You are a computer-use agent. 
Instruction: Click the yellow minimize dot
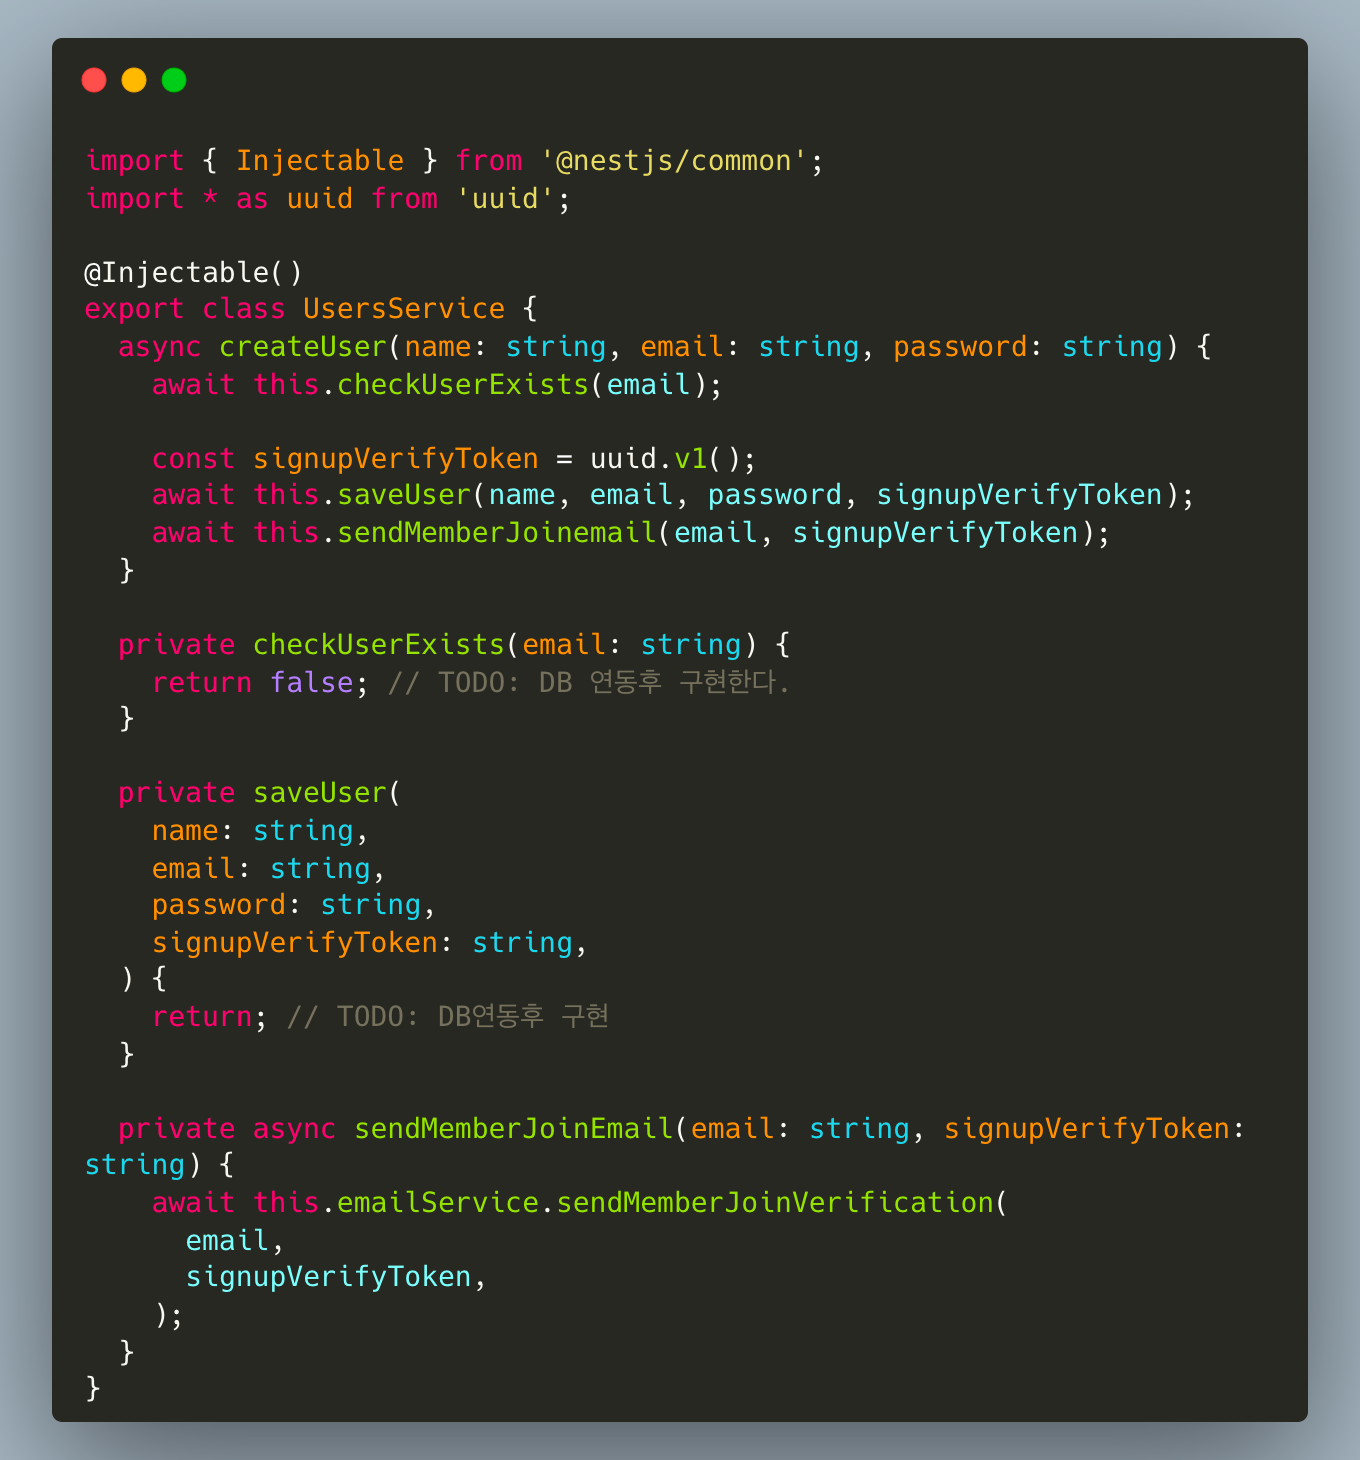coord(134,80)
